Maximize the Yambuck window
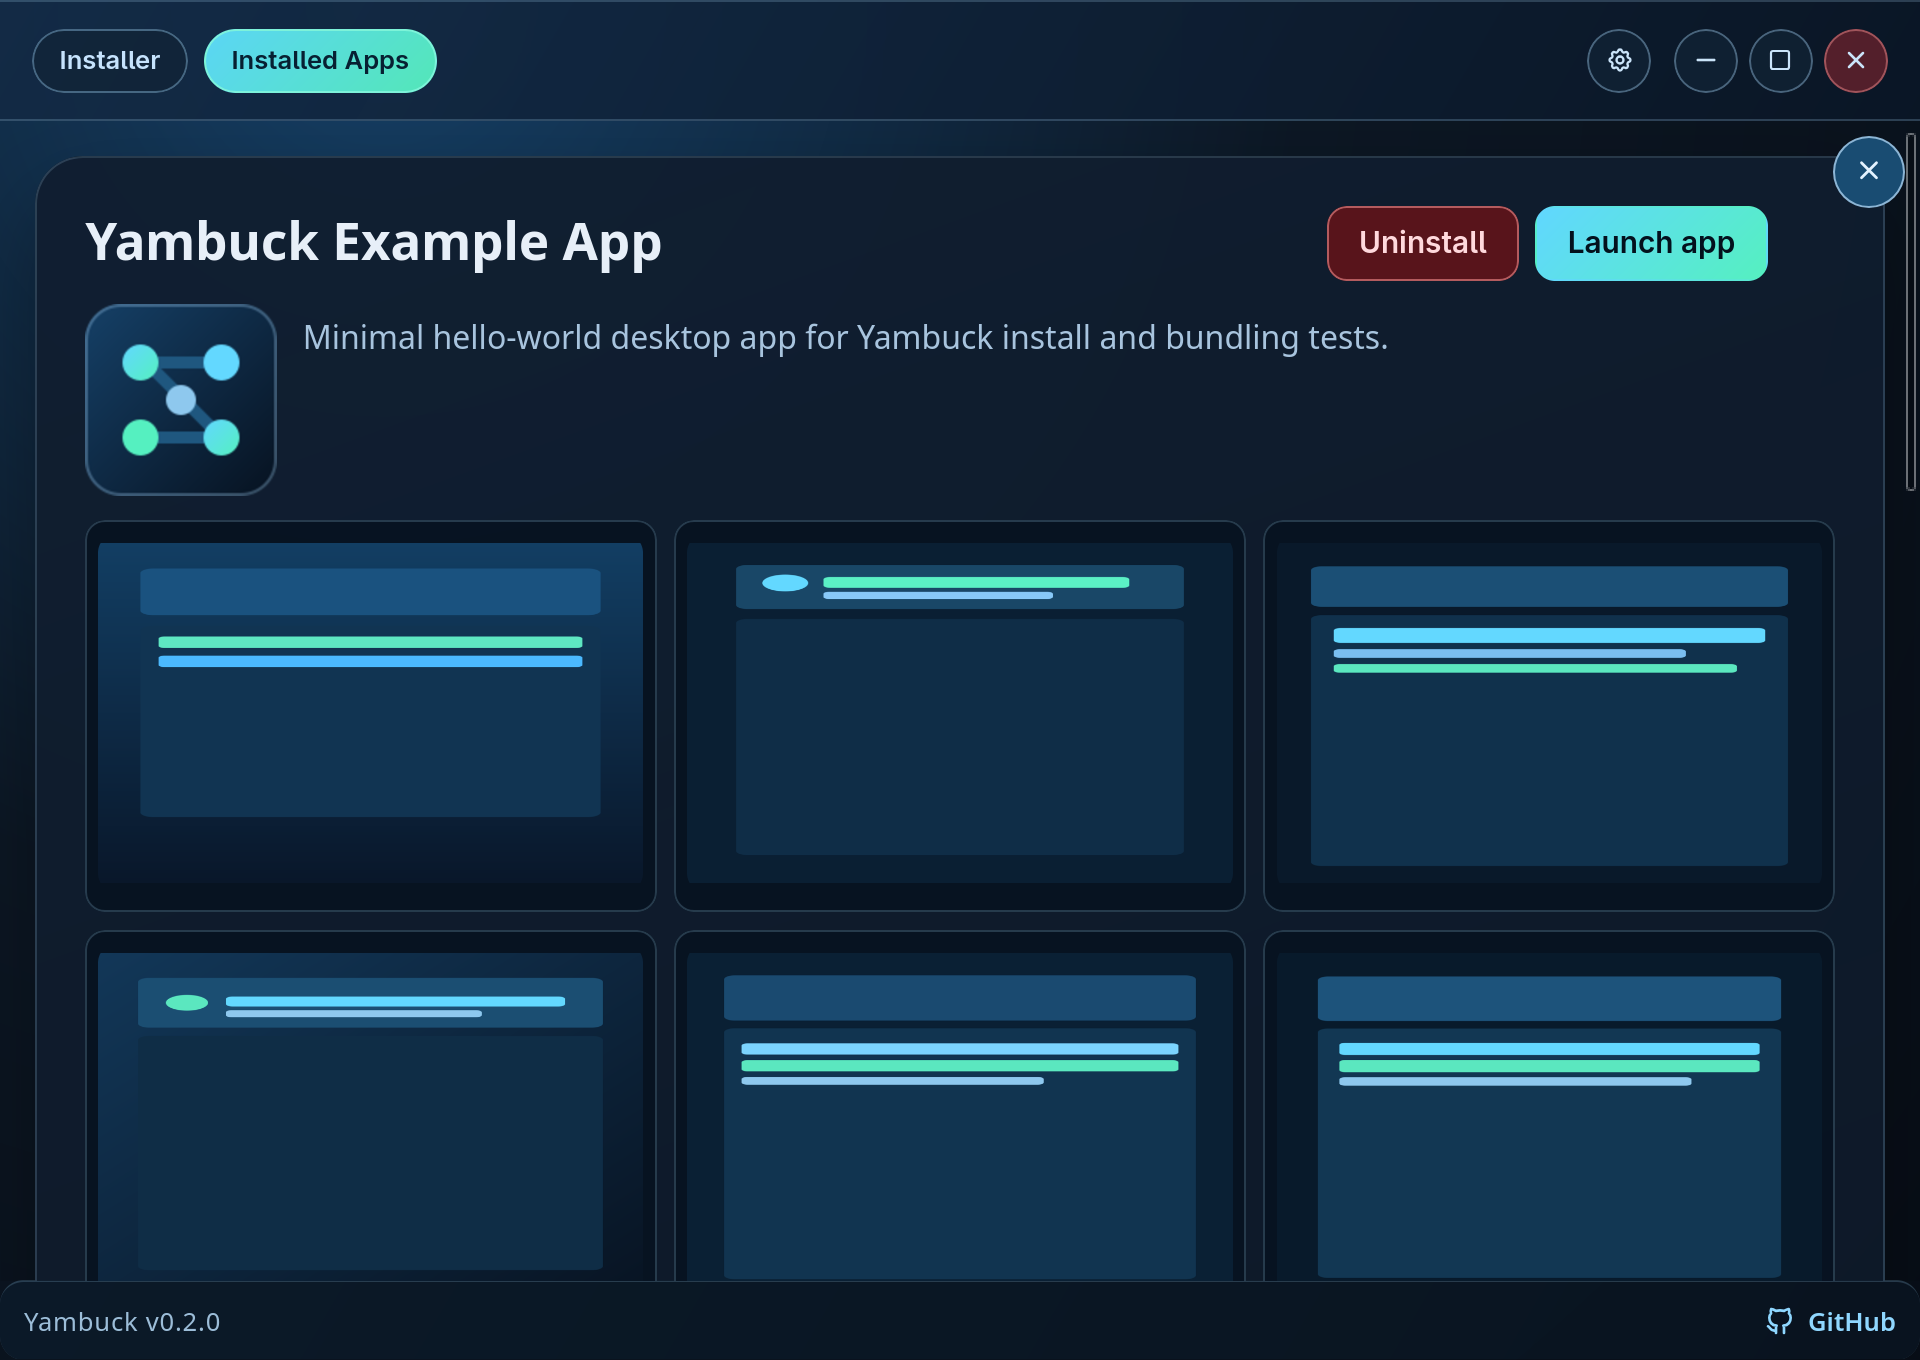This screenshot has width=1920, height=1360. 1780,61
